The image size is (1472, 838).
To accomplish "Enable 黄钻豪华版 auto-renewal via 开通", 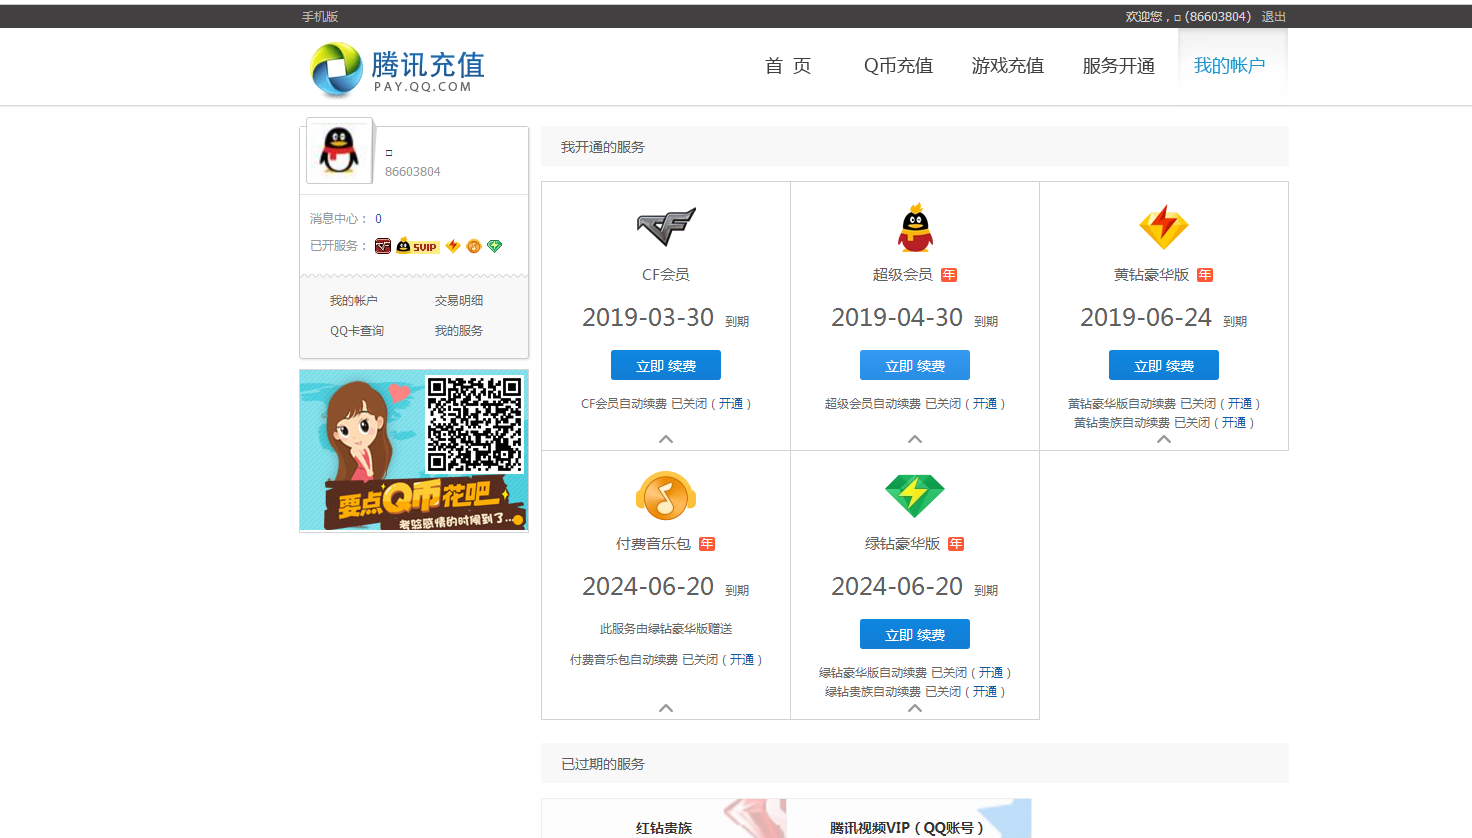I will (1240, 404).
